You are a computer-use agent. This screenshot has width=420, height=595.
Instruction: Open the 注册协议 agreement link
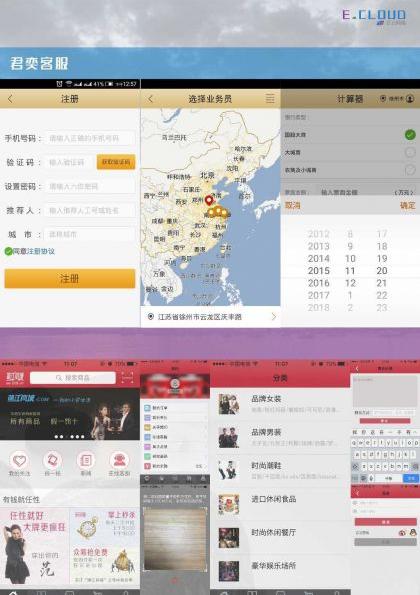pyautogui.click(x=40, y=251)
